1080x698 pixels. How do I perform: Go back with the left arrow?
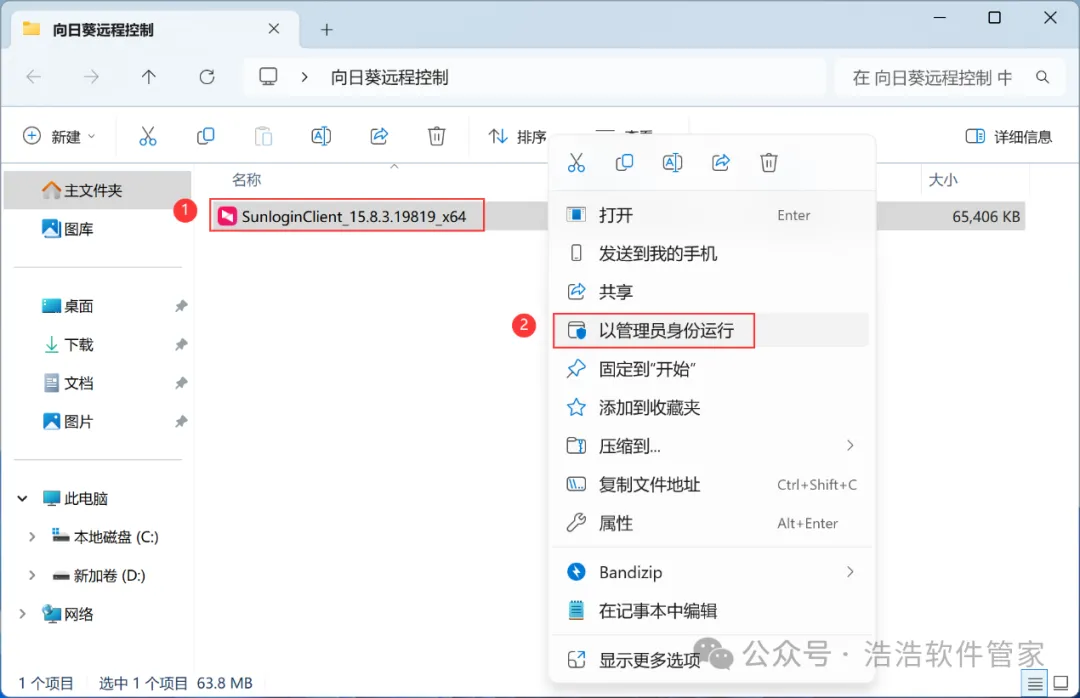click(33, 77)
